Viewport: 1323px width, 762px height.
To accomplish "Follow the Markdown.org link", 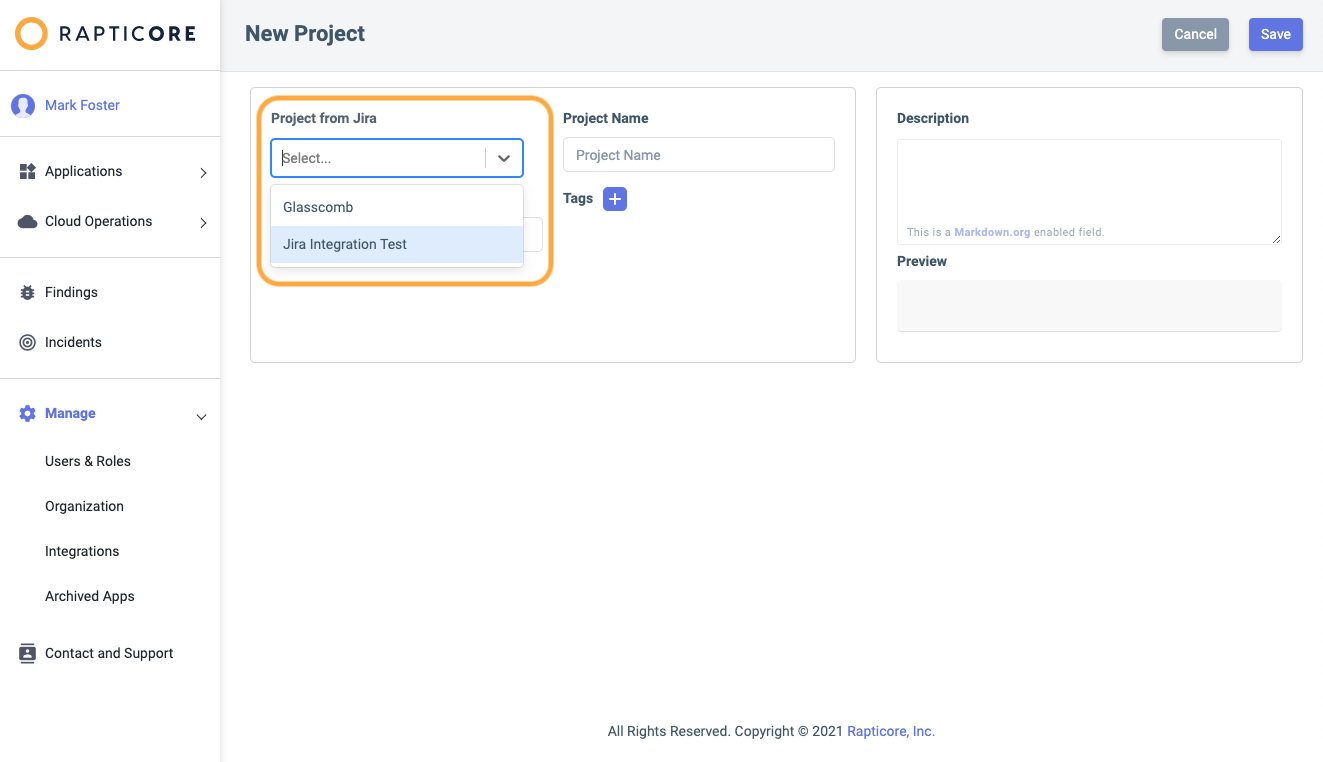I will (992, 232).
